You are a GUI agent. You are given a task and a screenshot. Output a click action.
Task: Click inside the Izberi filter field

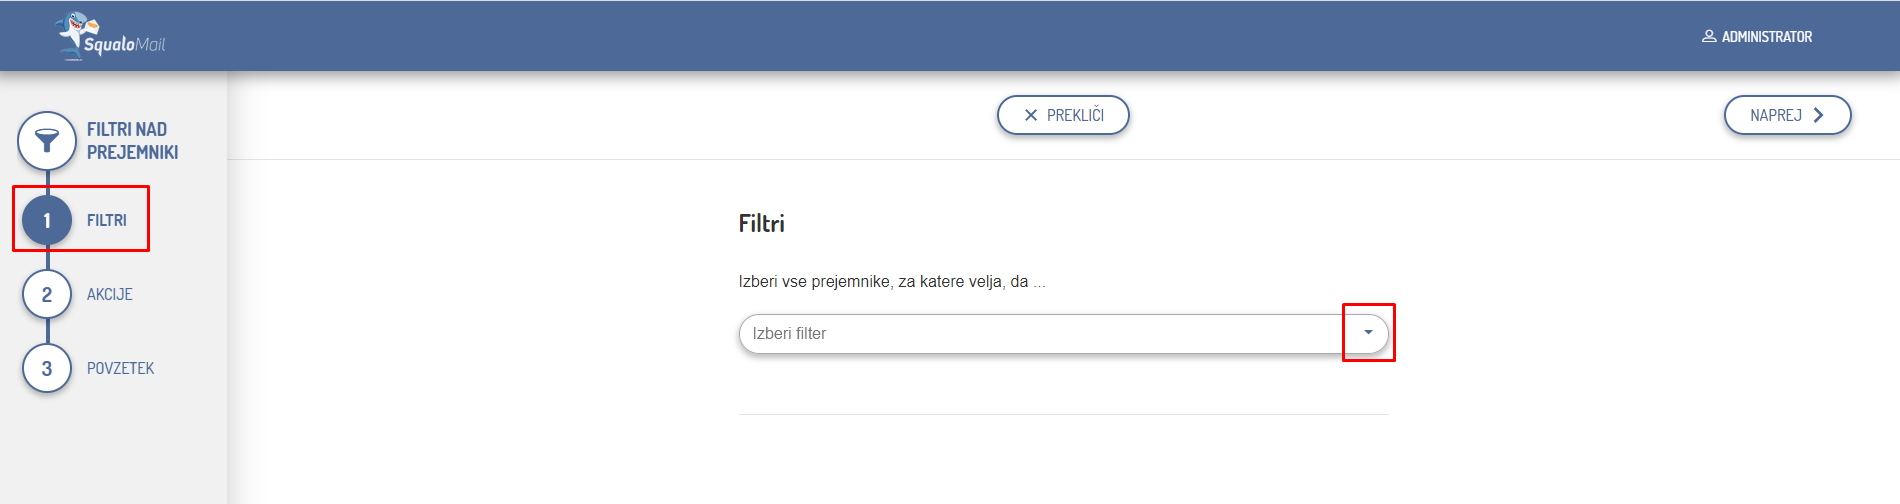coord(1040,334)
